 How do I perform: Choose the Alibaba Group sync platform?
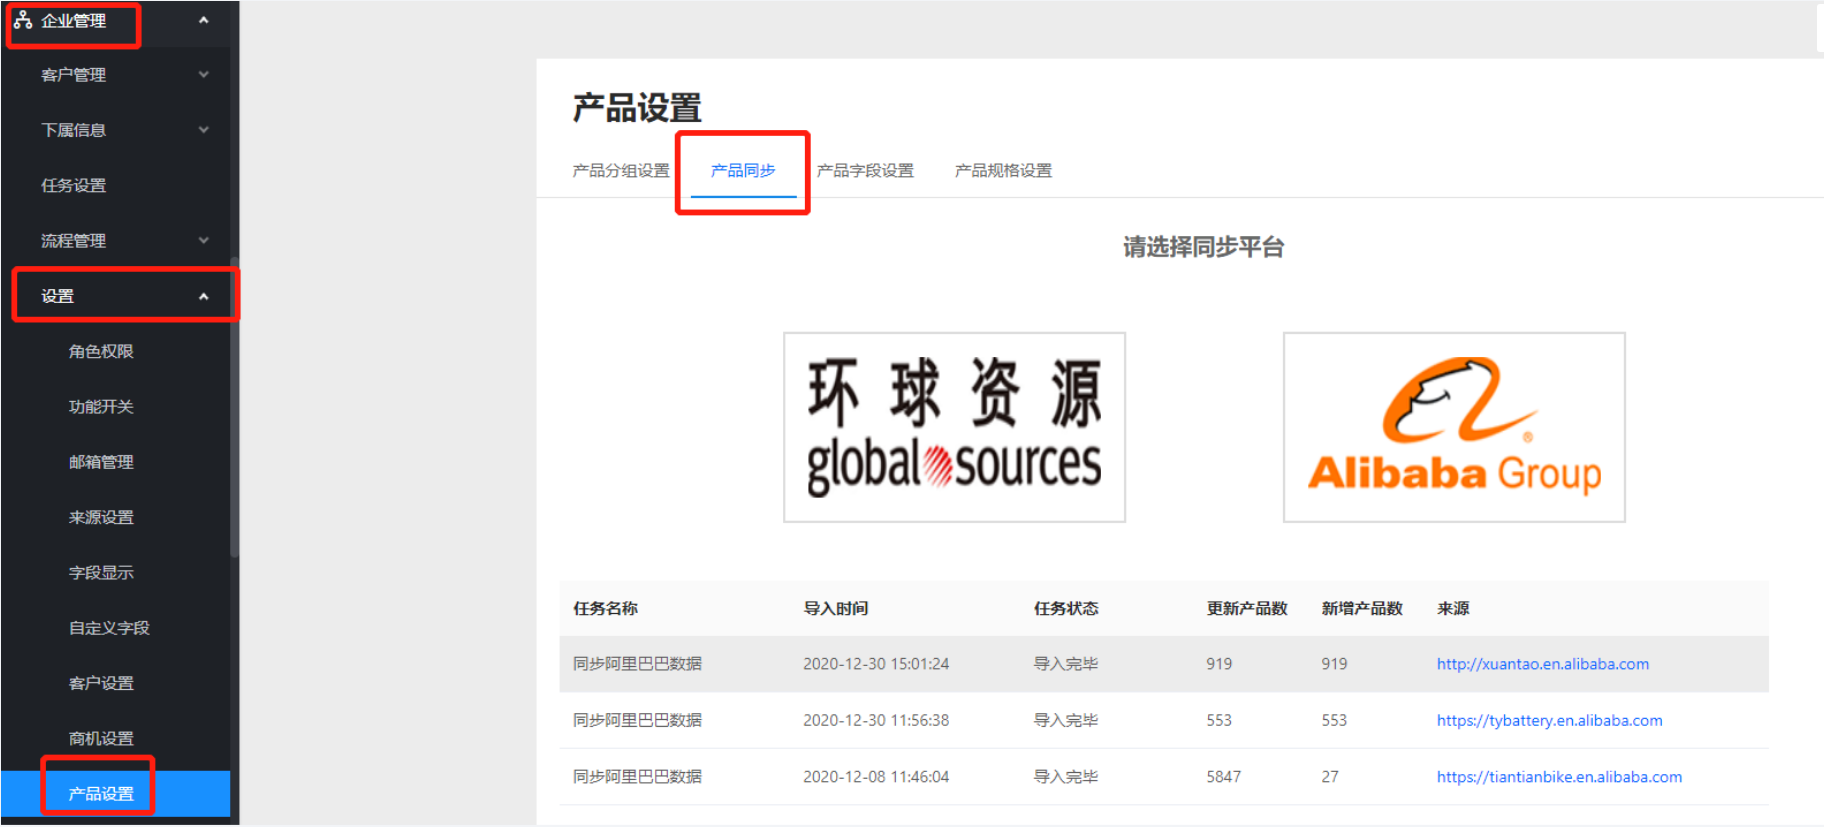tap(1454, 427)
